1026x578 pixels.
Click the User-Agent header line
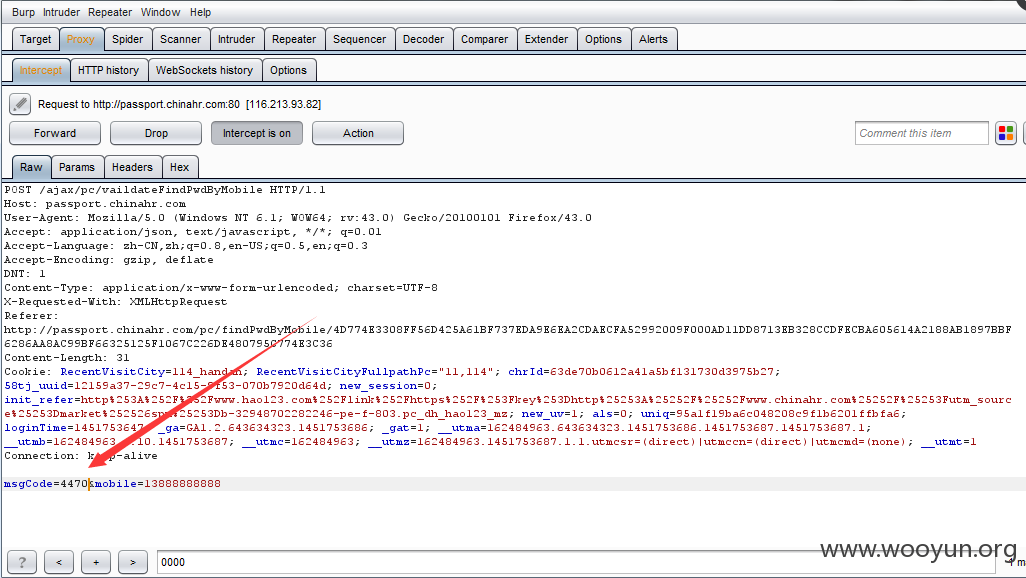[x=298, y=217]
